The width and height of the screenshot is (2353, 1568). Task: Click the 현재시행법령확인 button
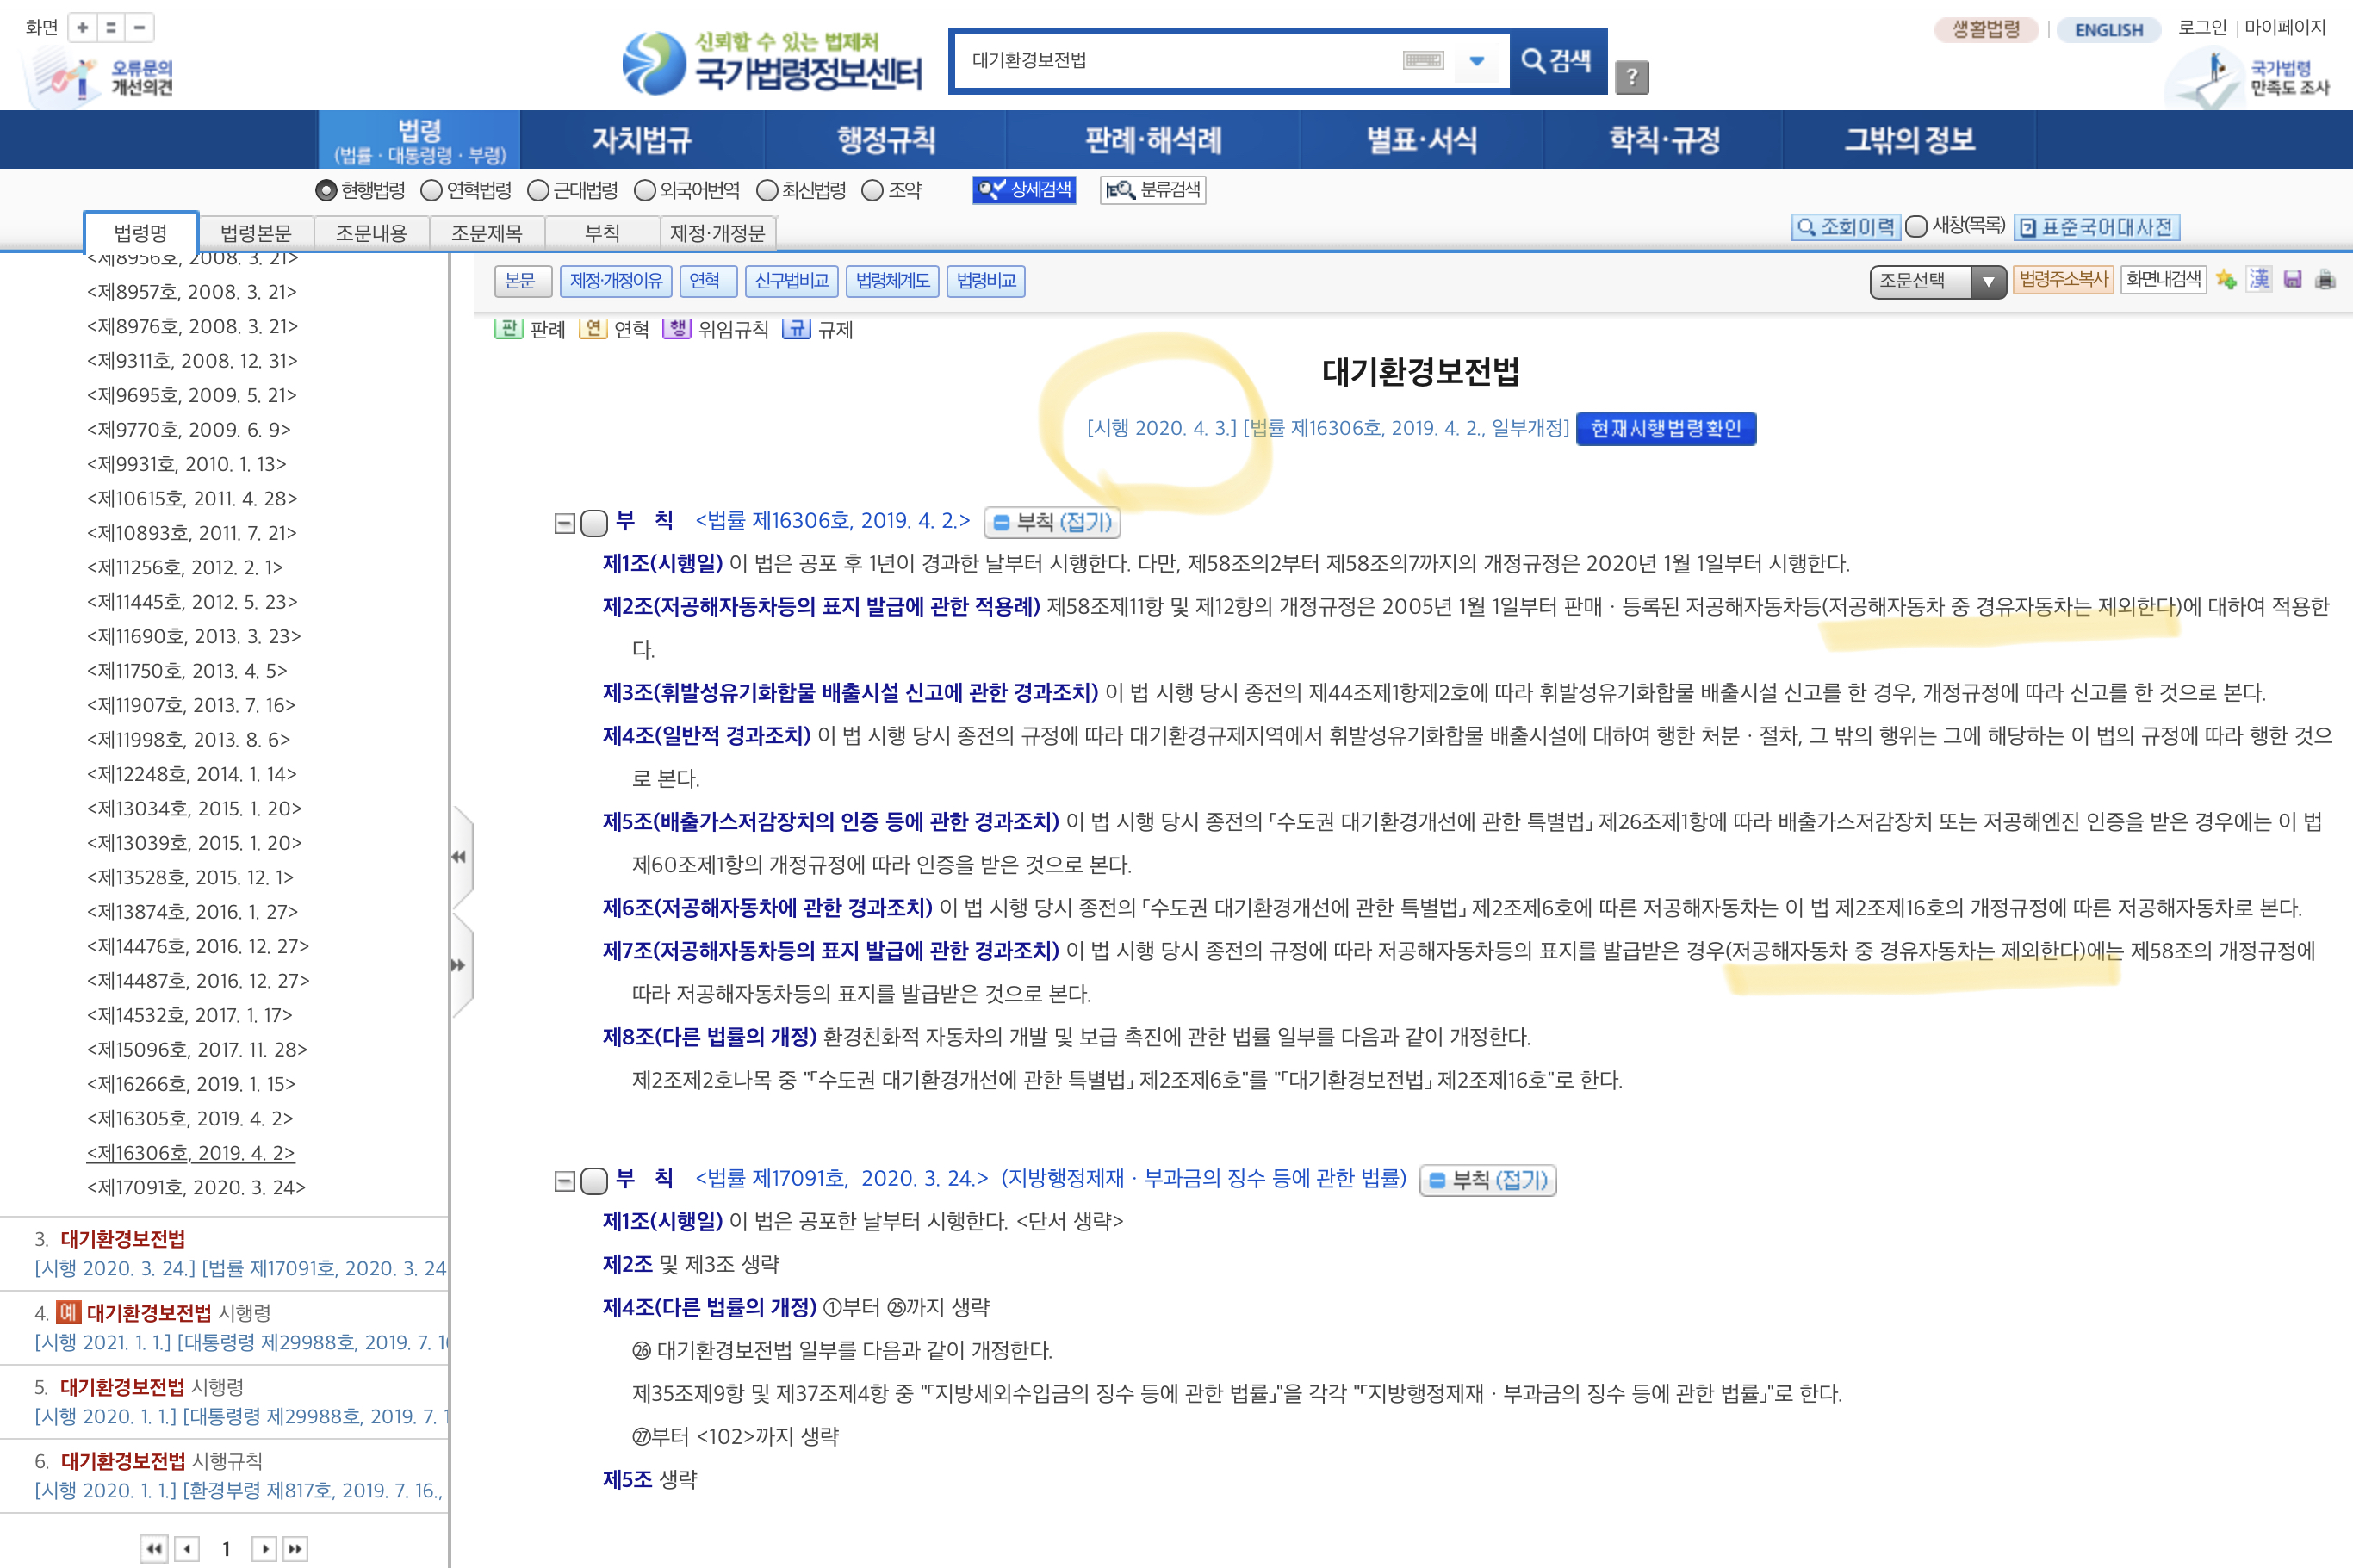tap(1665, 428)
